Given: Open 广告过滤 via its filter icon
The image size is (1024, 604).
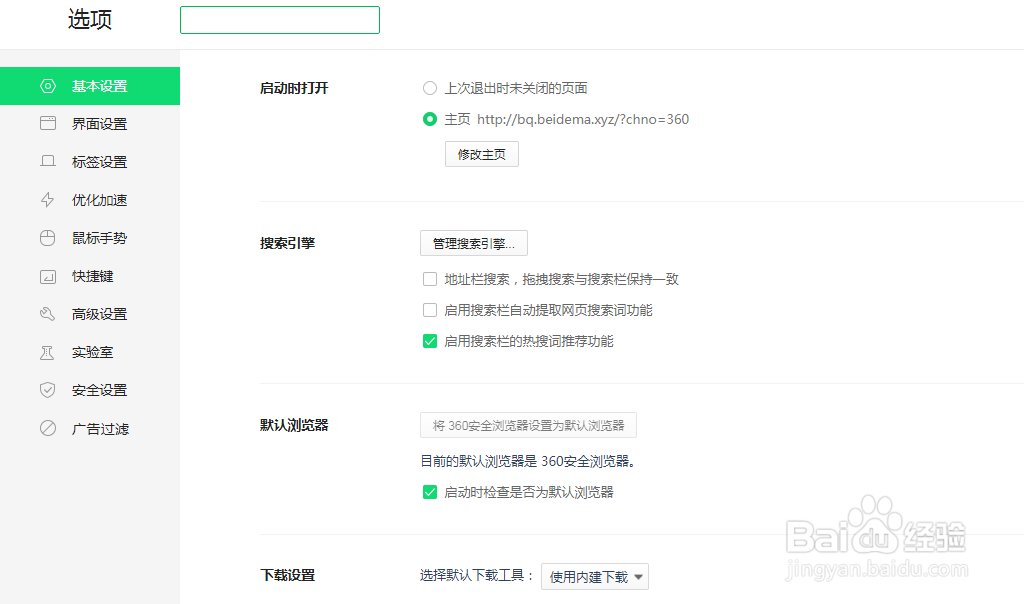Looking at the screenshot, I should point(47,428).
